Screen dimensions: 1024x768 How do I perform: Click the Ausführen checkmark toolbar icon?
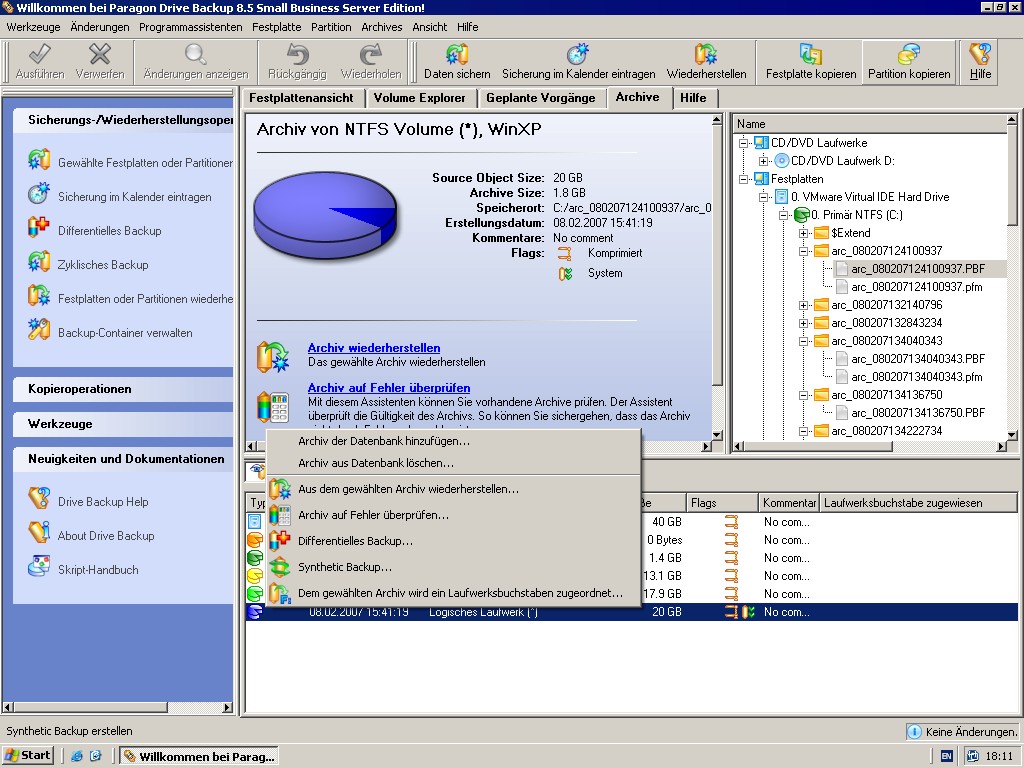point(40,54)
